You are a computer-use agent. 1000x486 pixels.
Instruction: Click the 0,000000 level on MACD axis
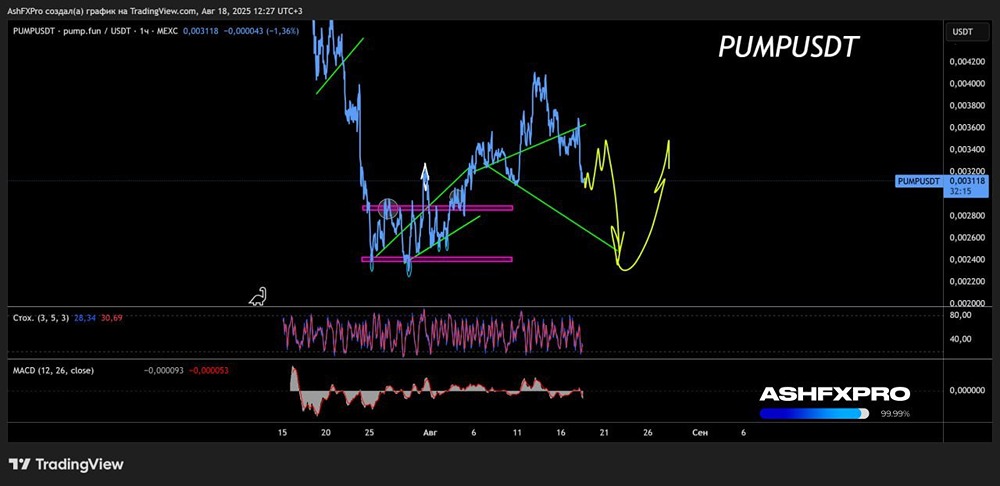[965, 390]
